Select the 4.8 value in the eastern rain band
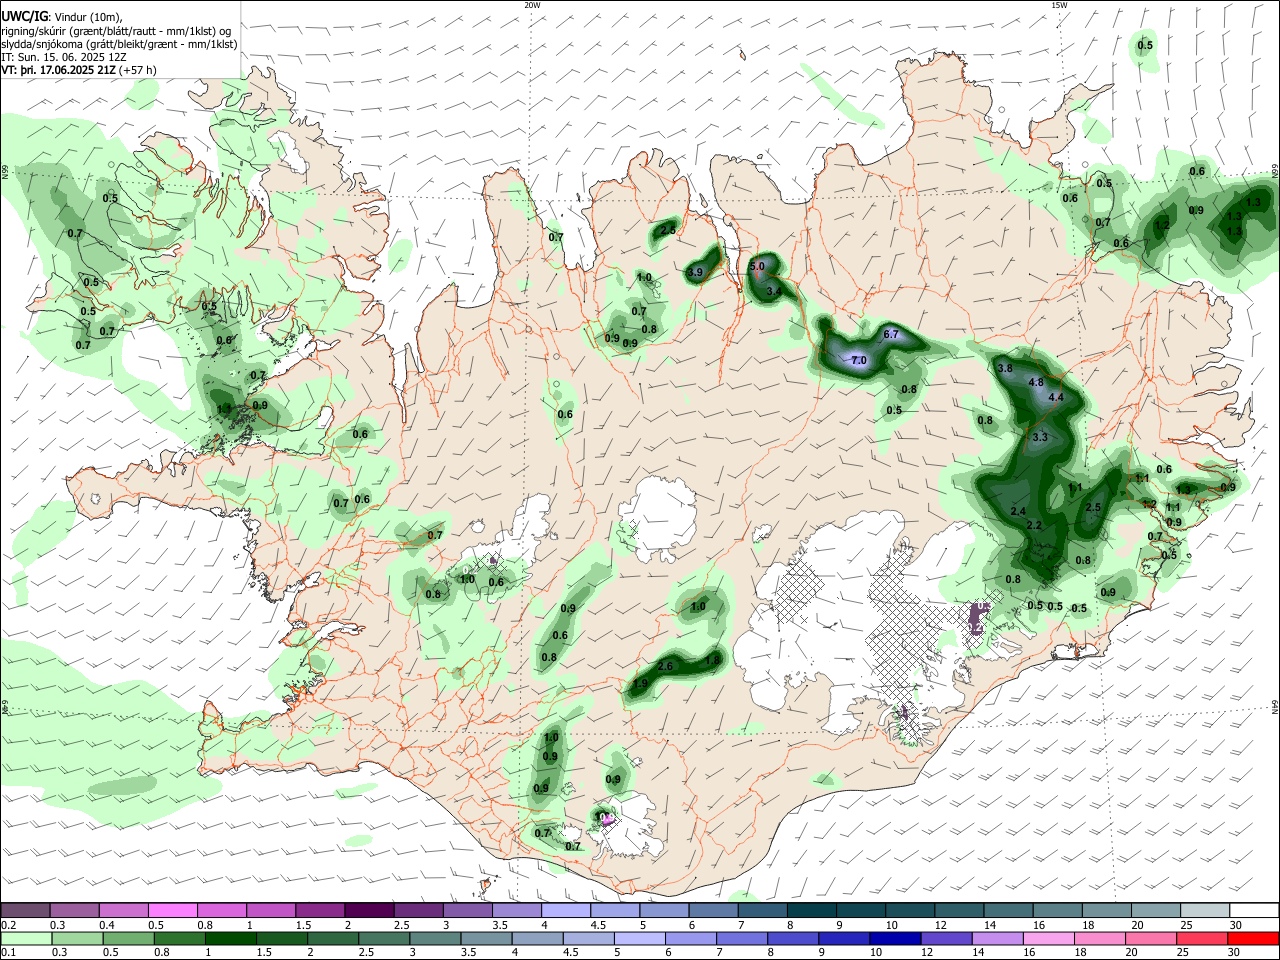The width and height of the screenshot is (1280, 960). [x=1036, y=382]
